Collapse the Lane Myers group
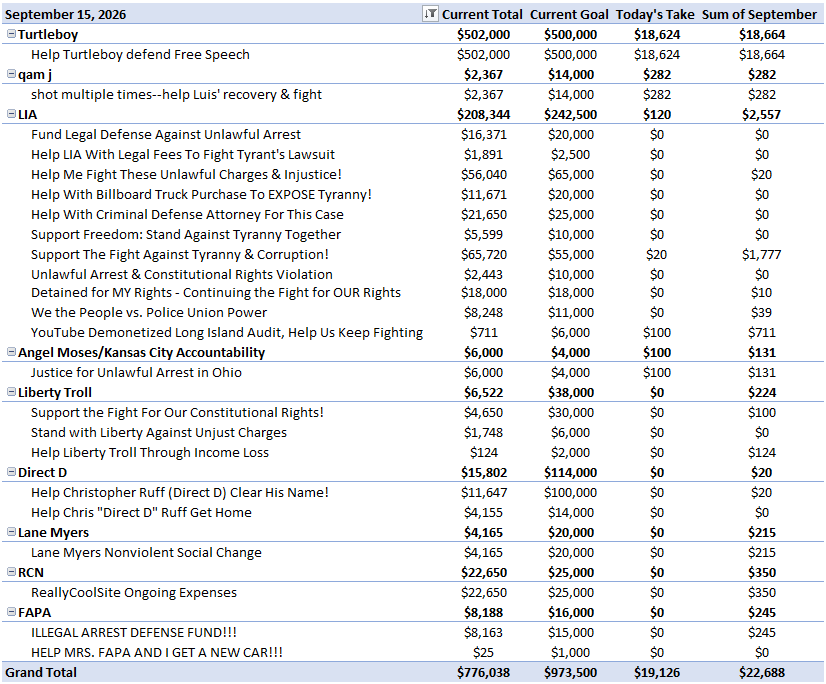Screen dimensions: 826x684 coord(11,532)
